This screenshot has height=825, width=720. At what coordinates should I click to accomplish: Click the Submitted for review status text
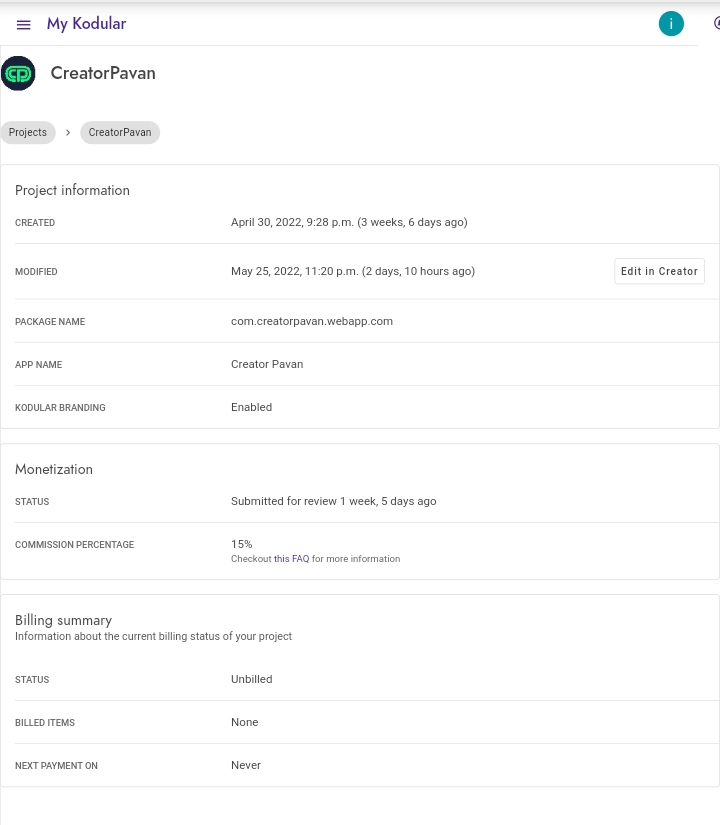click(333, 502)
